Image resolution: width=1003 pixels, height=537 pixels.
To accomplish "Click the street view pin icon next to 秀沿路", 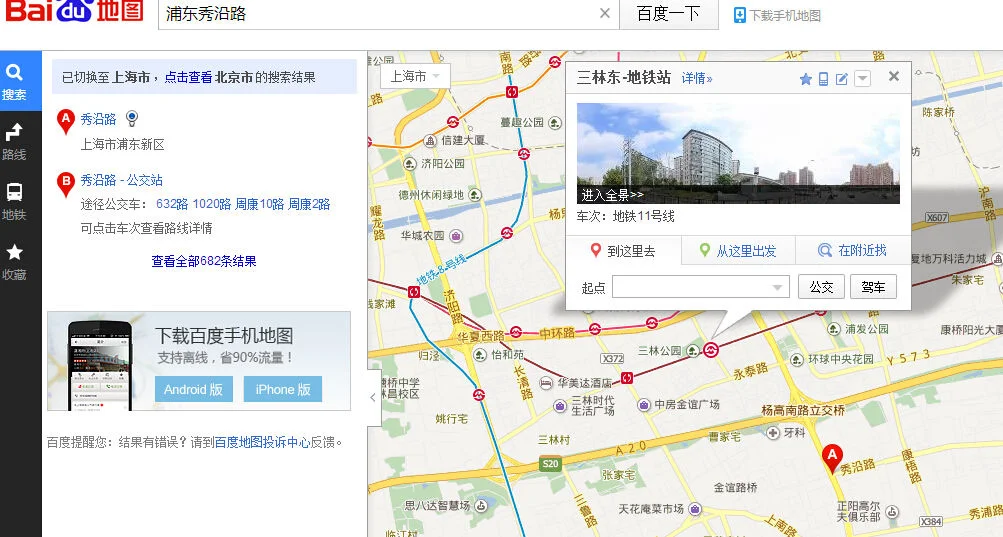I will point(132,118).
